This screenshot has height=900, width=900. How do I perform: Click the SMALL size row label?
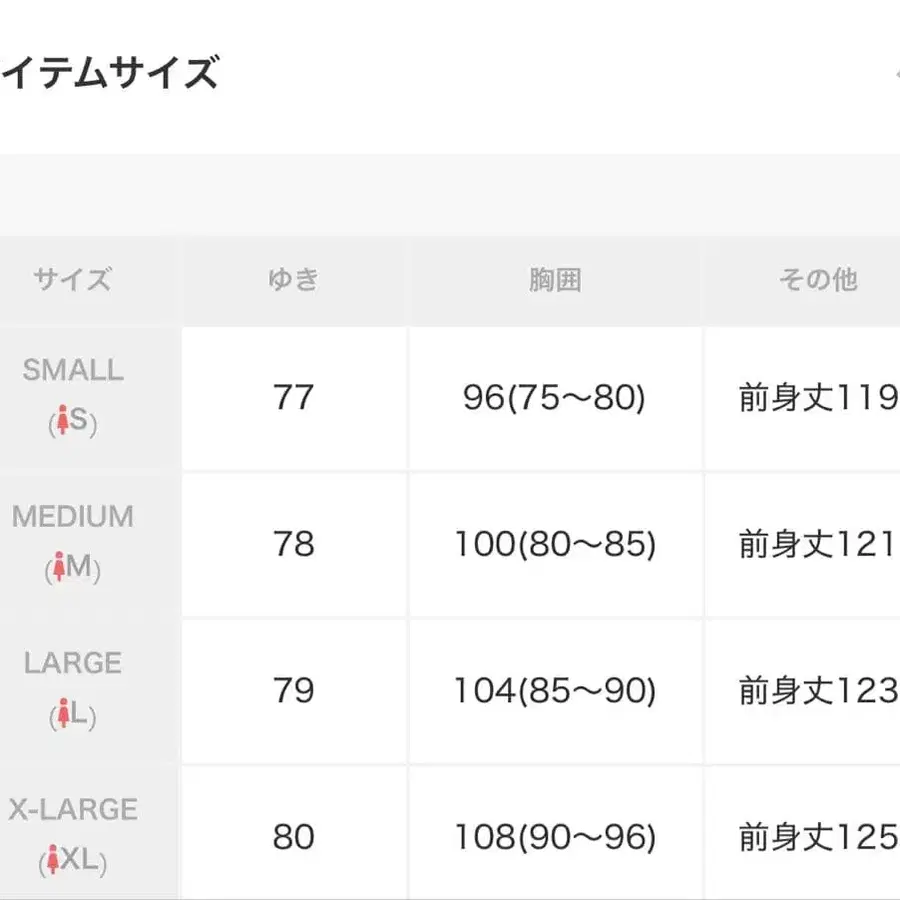pyautogui.click(x=73, y=370)
